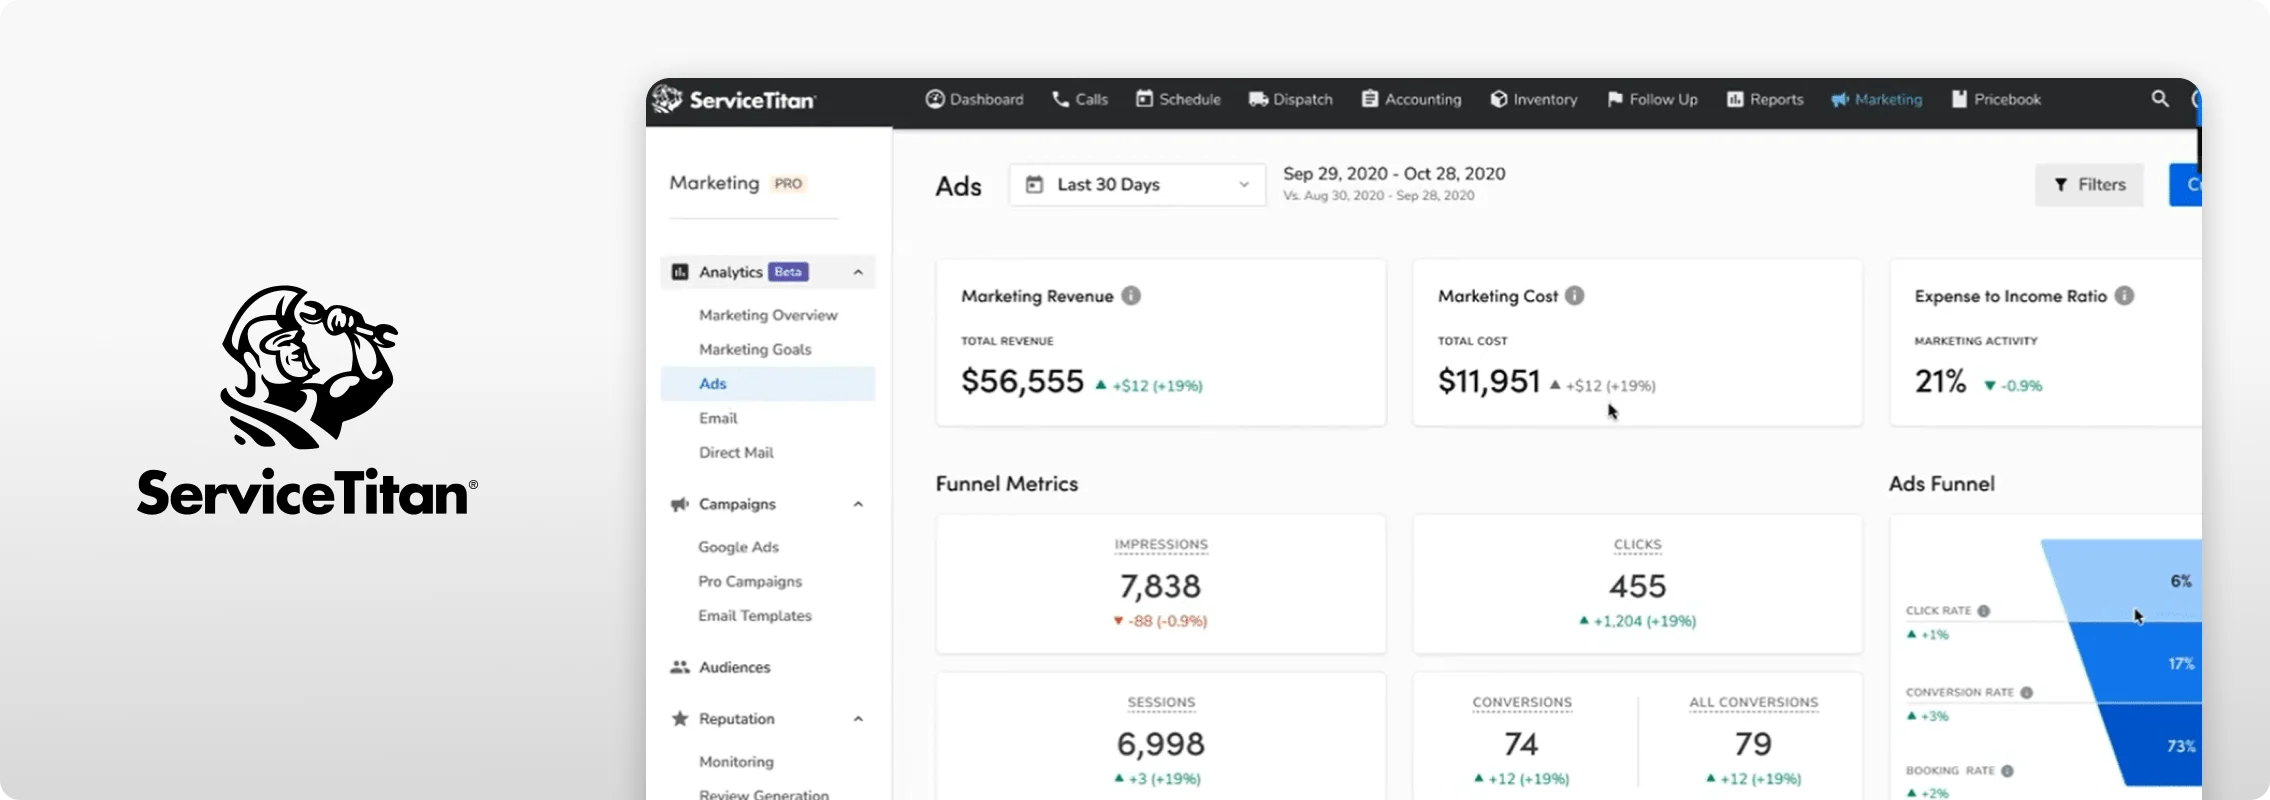The width and height of the screenshot is (2270, 800).
Task: Open Google Ads campaigns
Action: pos(738,547)
